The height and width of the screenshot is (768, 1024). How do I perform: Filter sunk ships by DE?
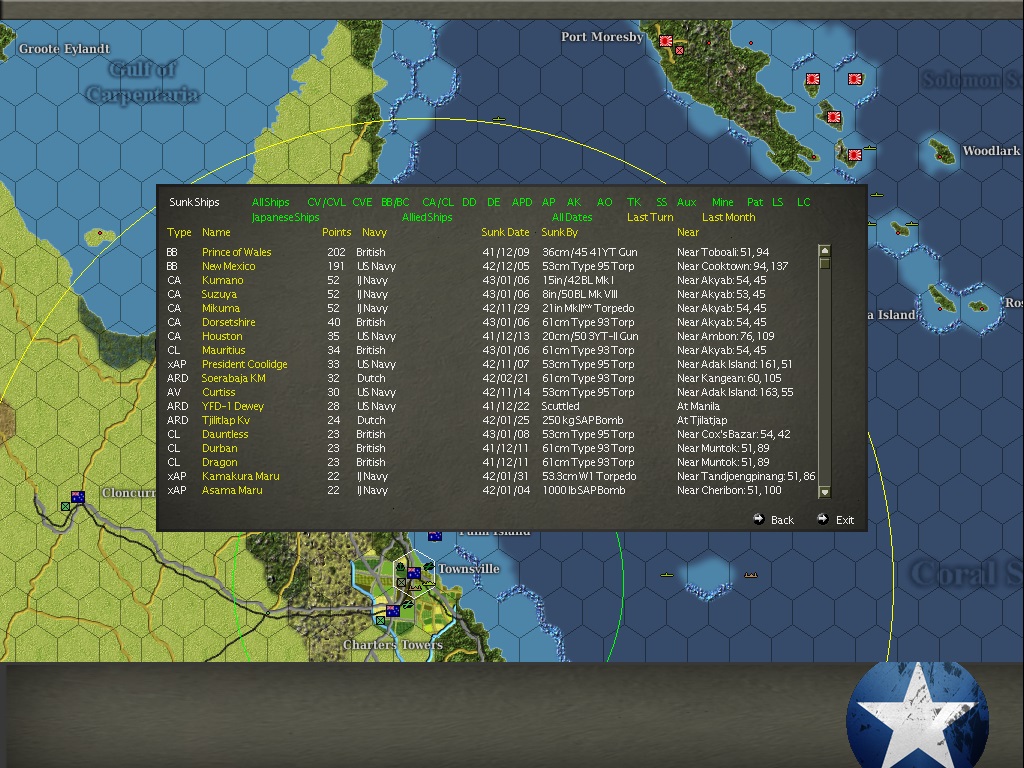[x=494, y=202]
